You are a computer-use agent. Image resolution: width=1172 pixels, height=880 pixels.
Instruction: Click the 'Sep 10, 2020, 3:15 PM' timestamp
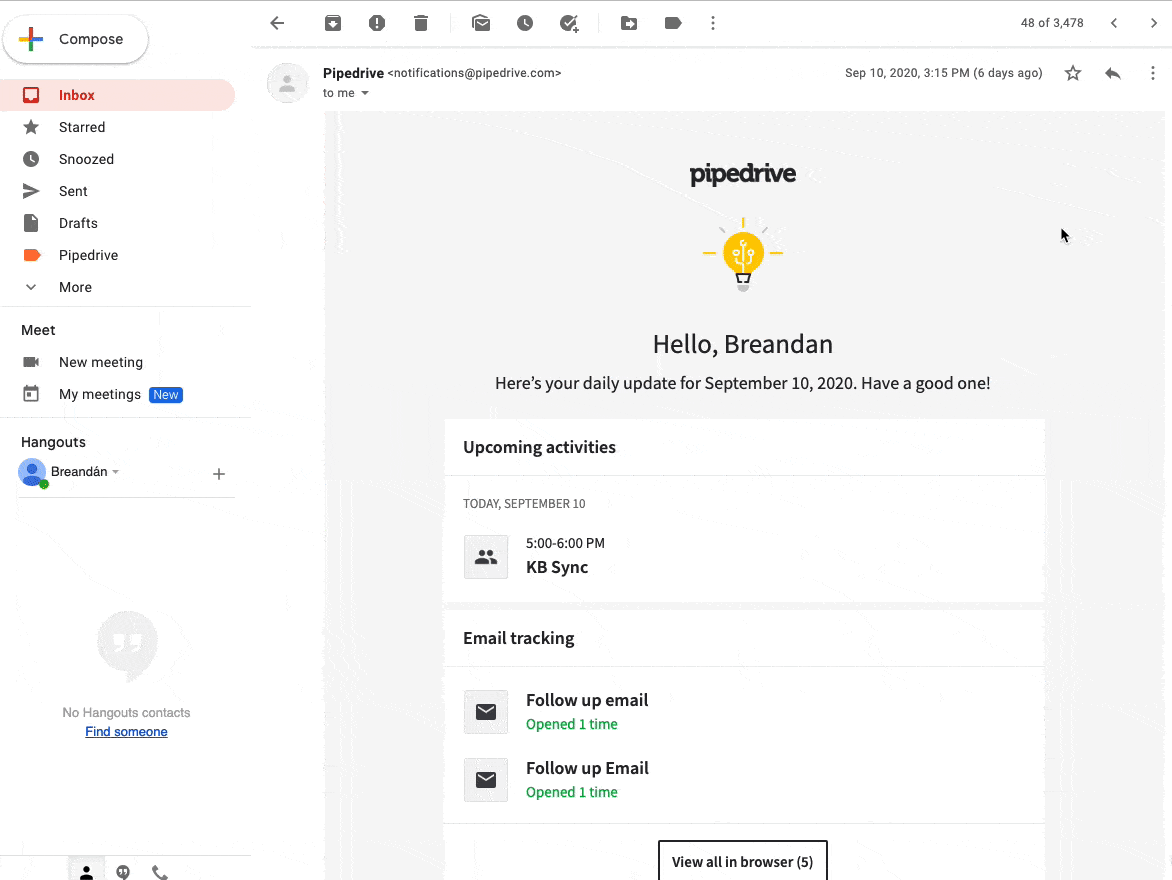tap(943, 73)
